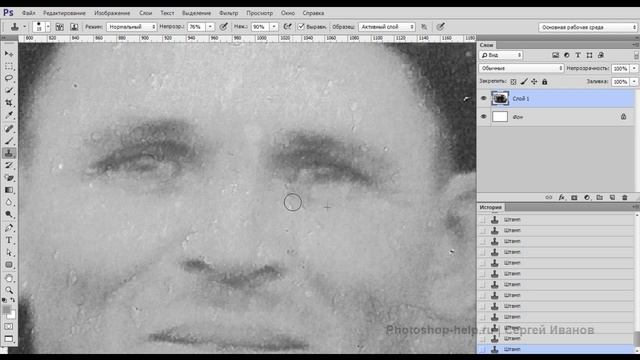Select the History Brush tool
The height and width of the screenshot is (360, 640).
(x=9, y=165)
